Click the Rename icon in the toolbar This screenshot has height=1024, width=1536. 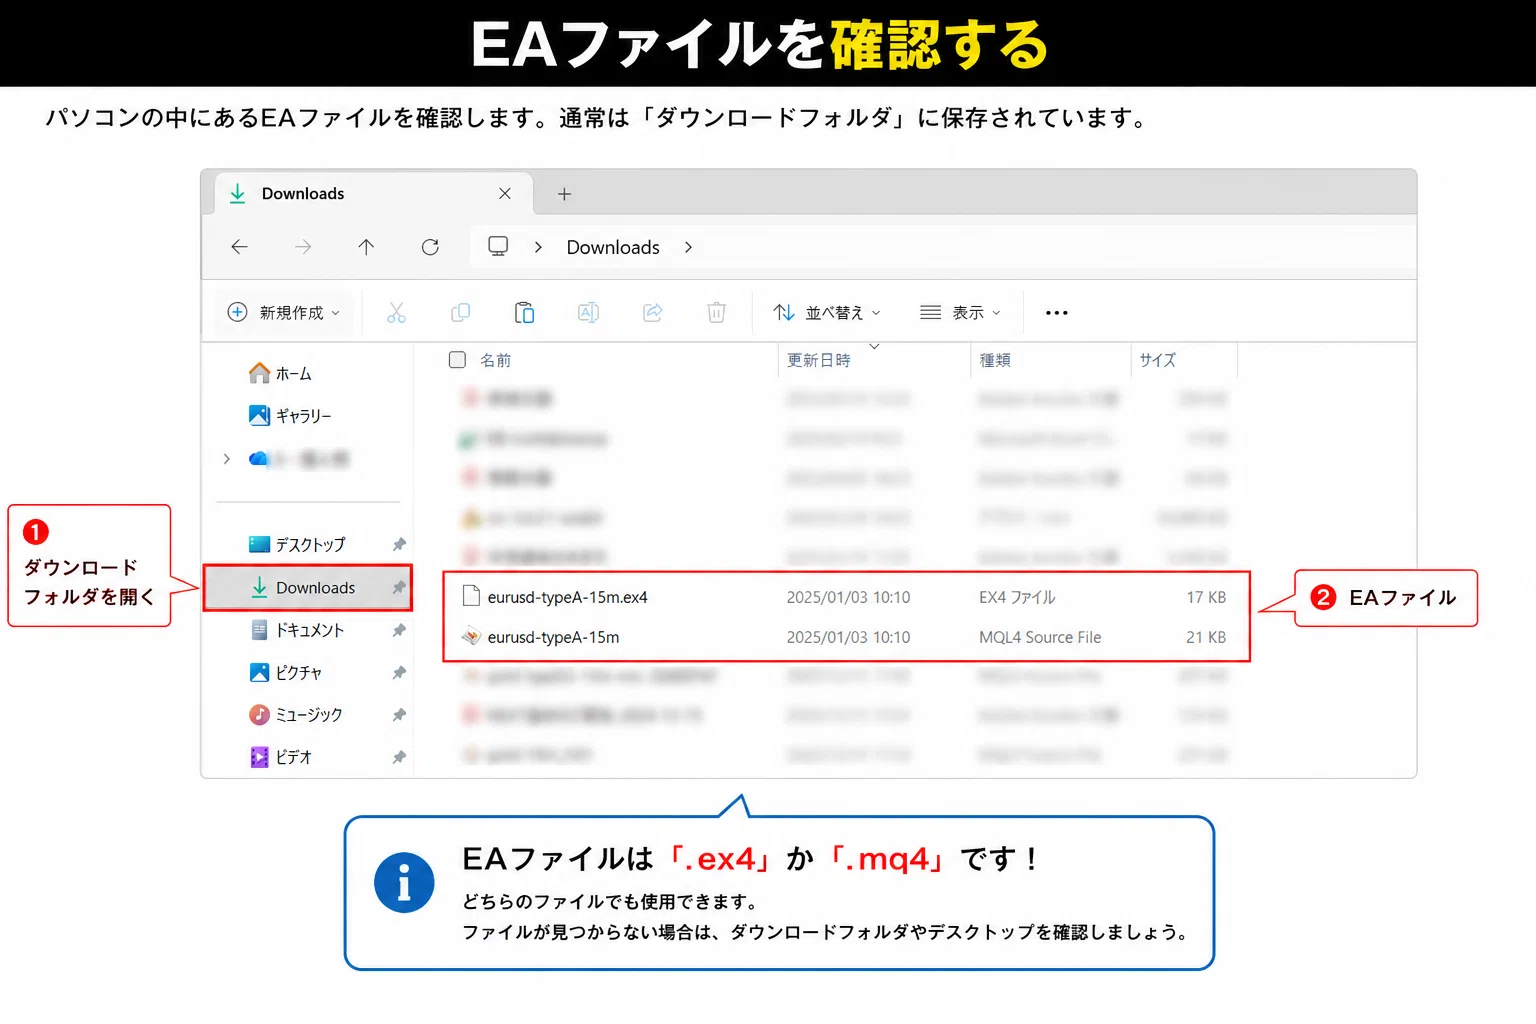click(589, 313)
